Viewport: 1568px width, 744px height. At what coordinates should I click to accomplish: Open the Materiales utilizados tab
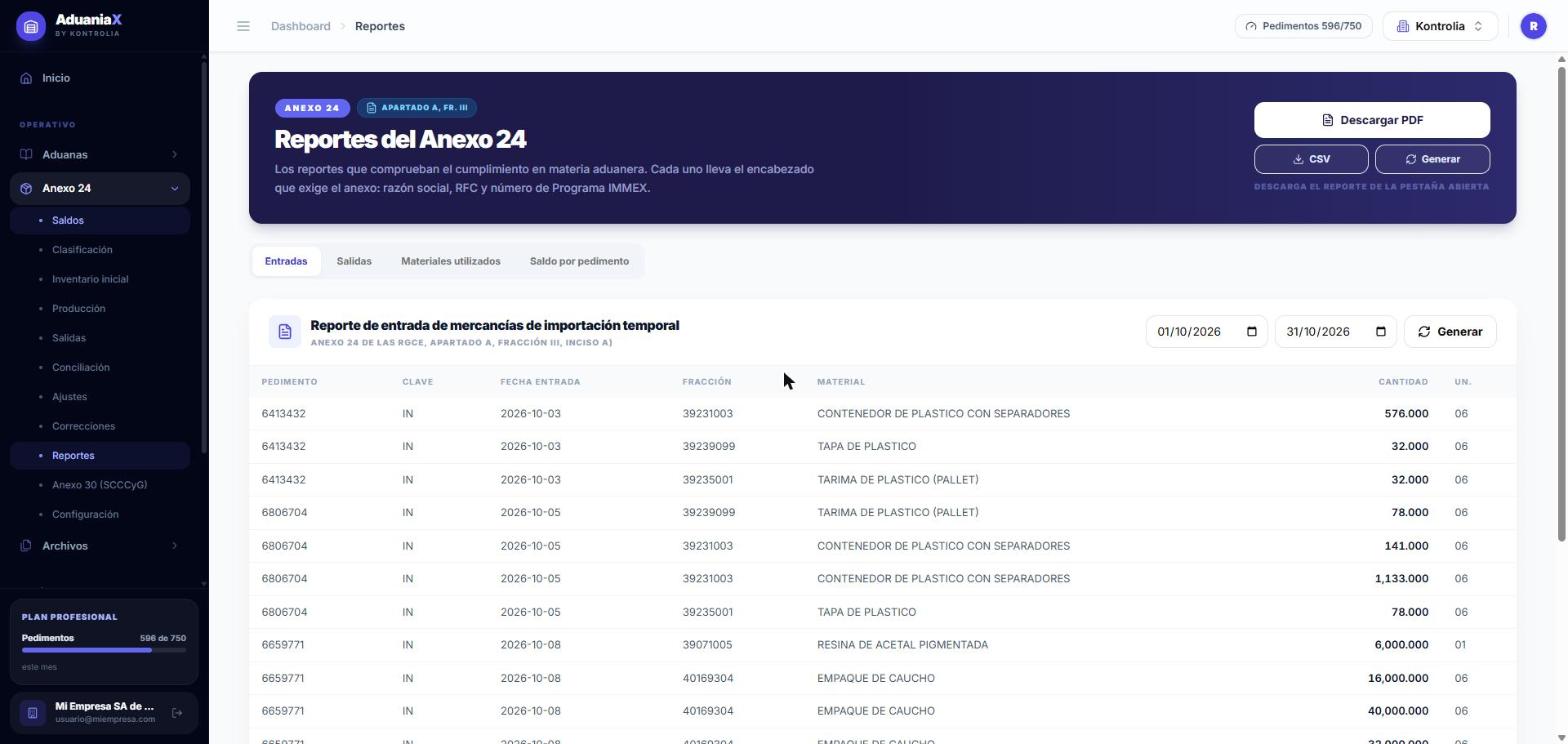click(451, 261)
